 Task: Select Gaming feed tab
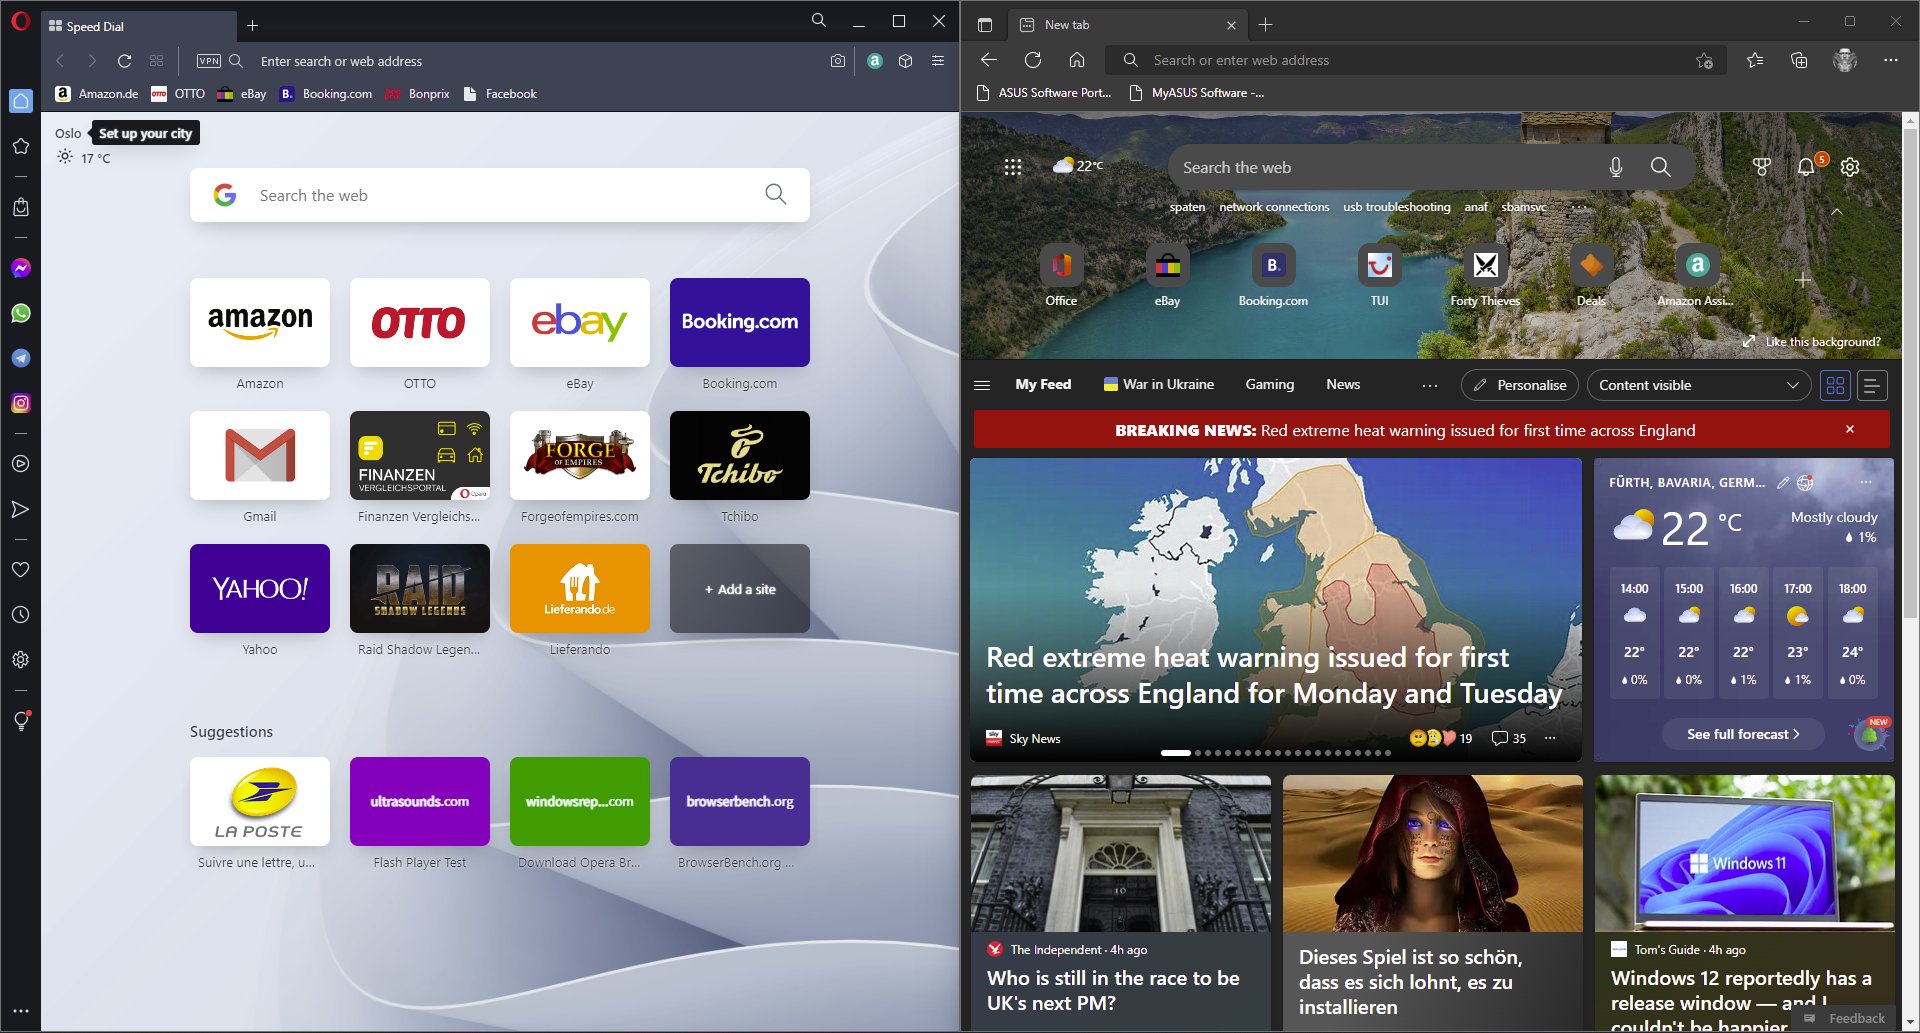(x=1270, y=384)
